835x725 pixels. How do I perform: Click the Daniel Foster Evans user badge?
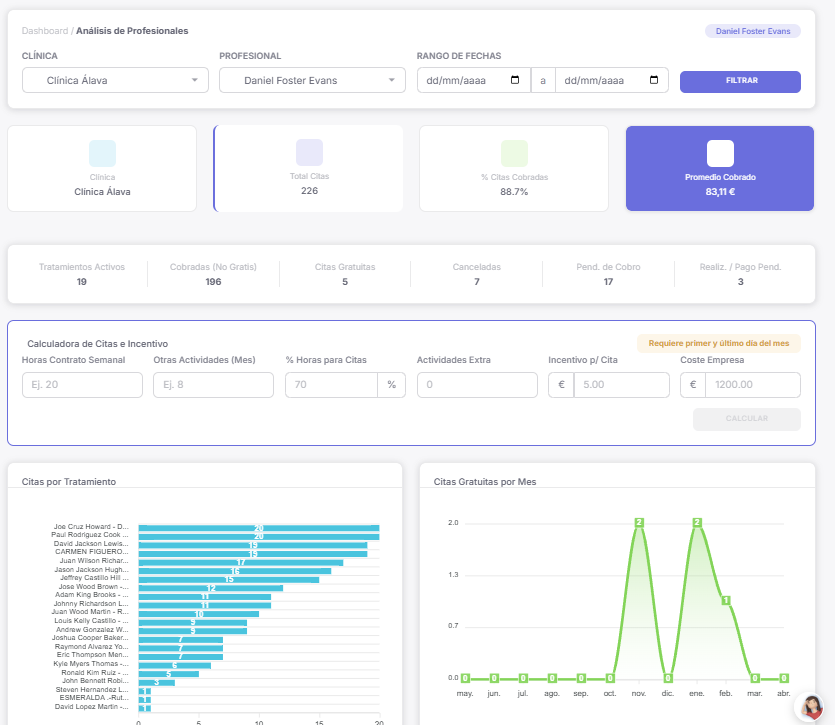coord(753,31)
